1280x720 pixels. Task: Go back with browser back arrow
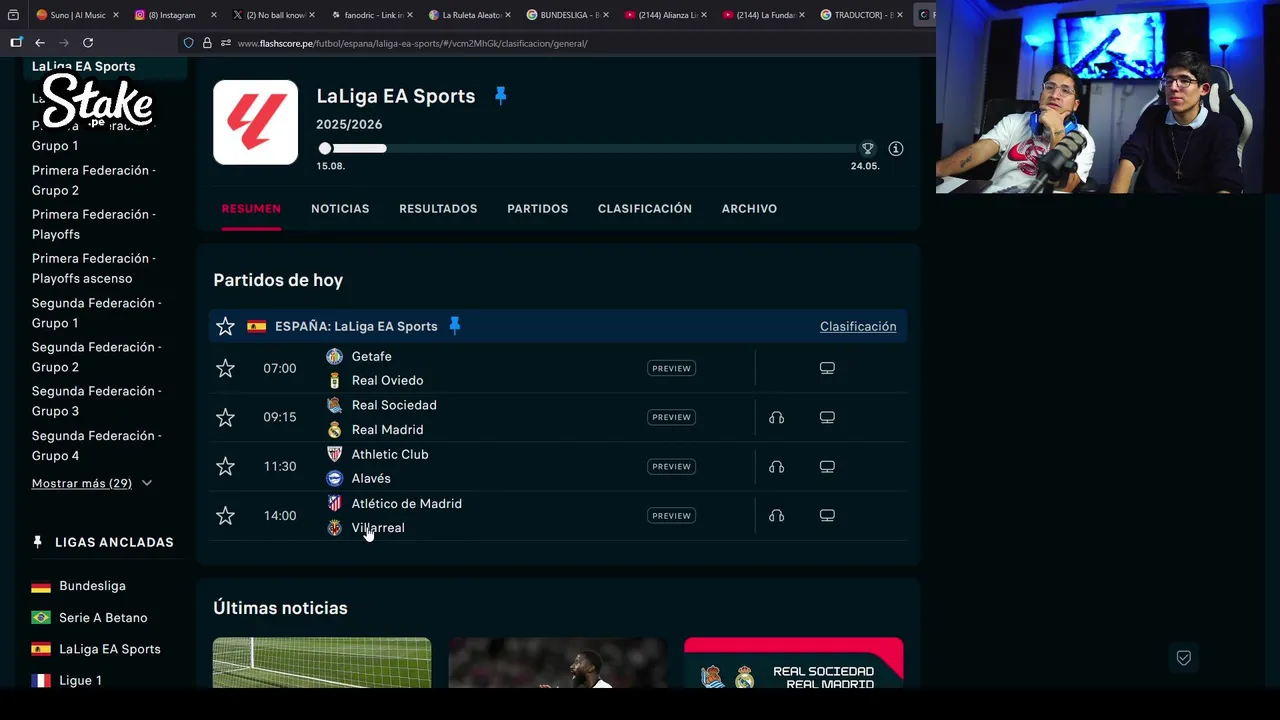40,43
